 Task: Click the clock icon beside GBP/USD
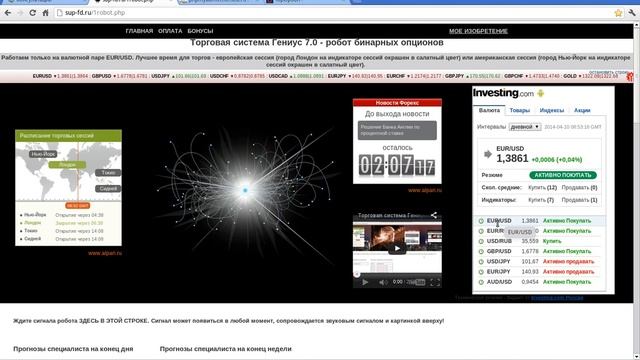(481, 251)
